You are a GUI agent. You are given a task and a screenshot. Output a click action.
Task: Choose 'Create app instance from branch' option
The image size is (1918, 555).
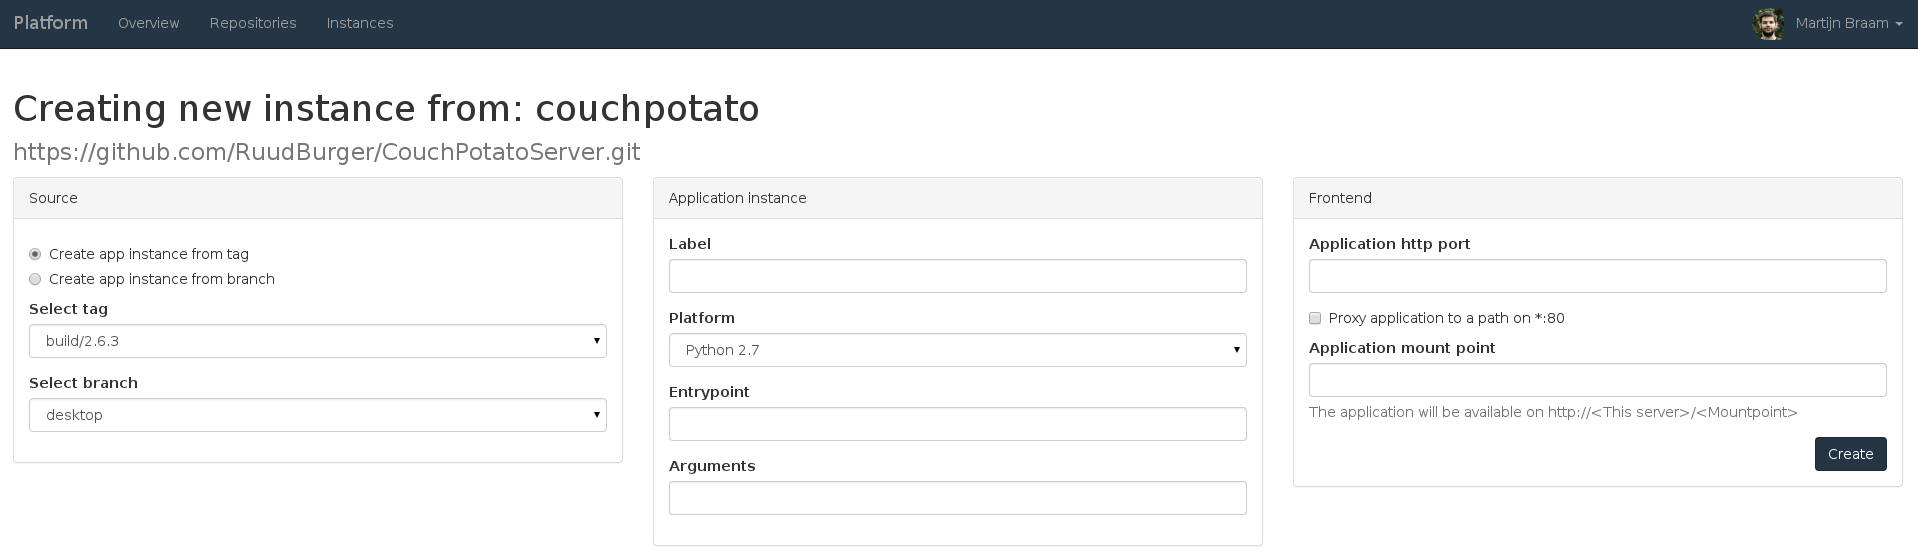[x=36, y=279]
